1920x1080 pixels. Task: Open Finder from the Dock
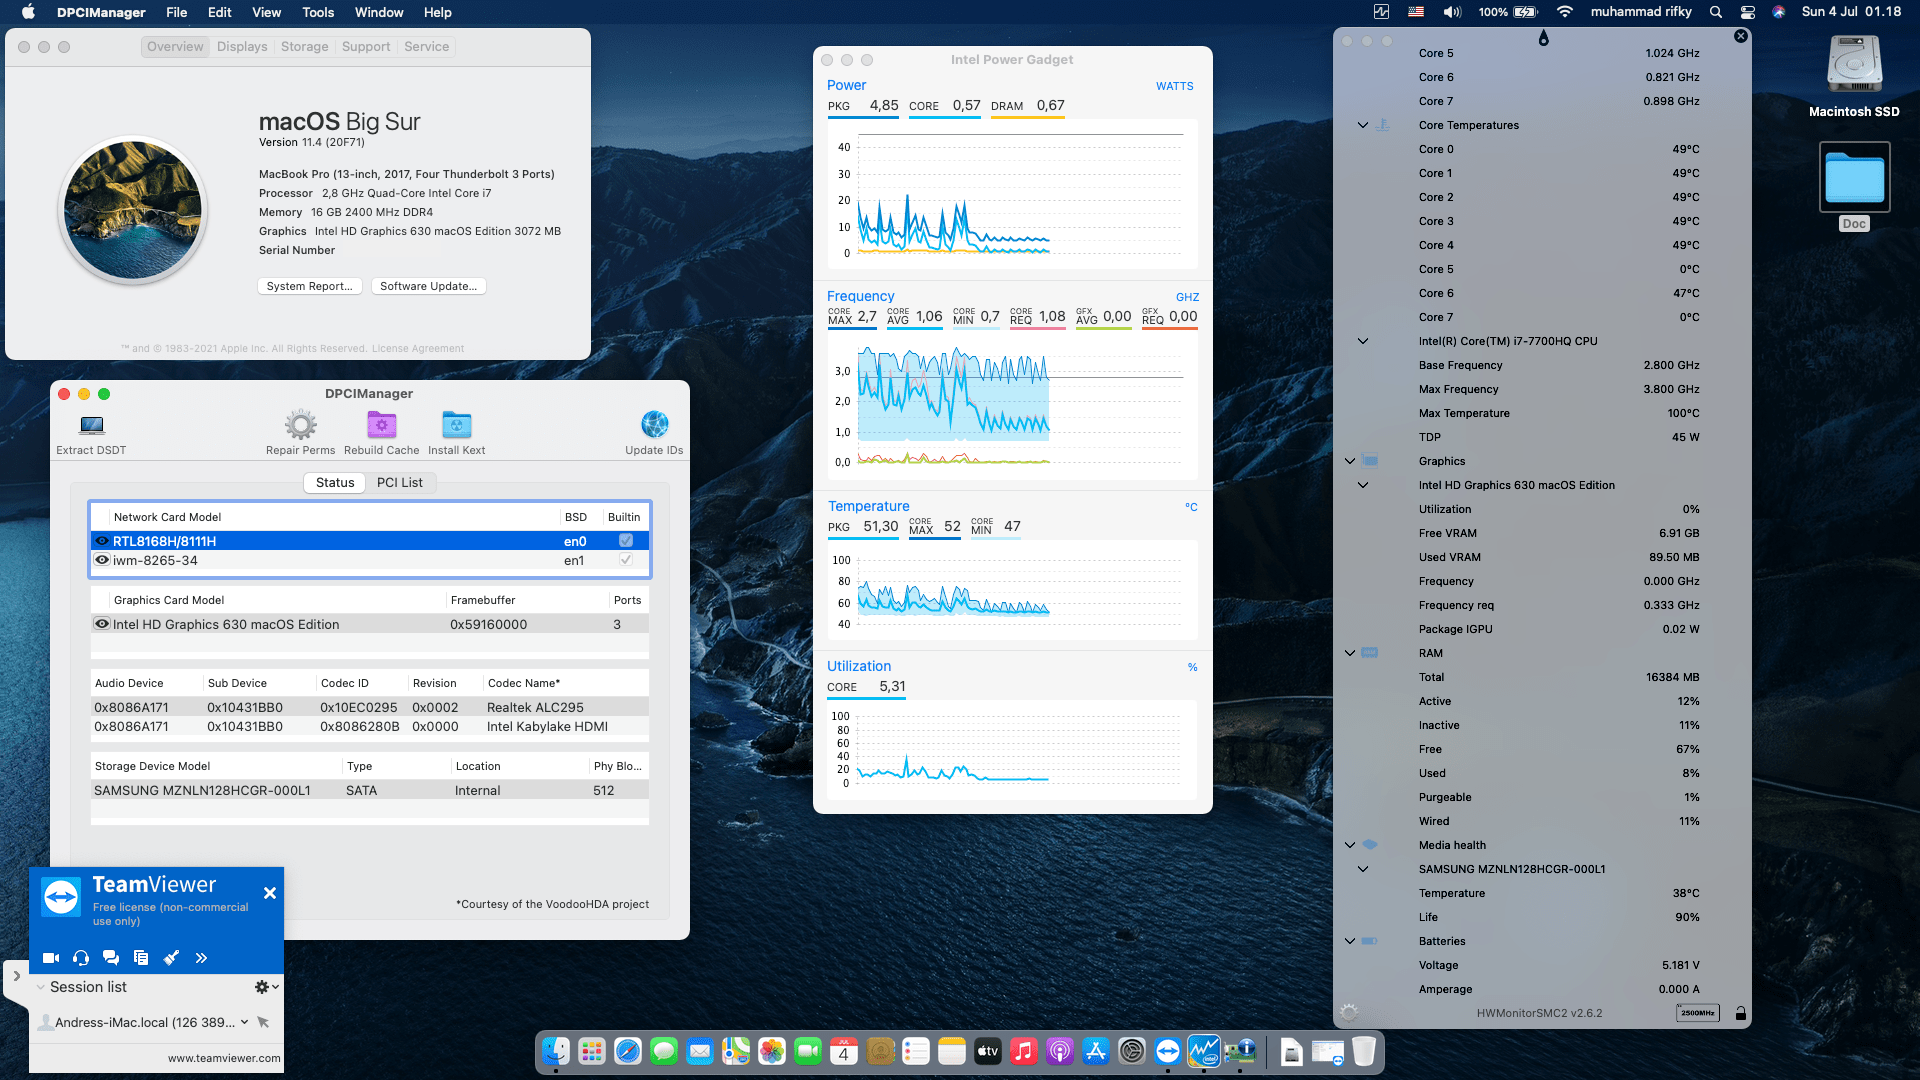(556, 1051)
